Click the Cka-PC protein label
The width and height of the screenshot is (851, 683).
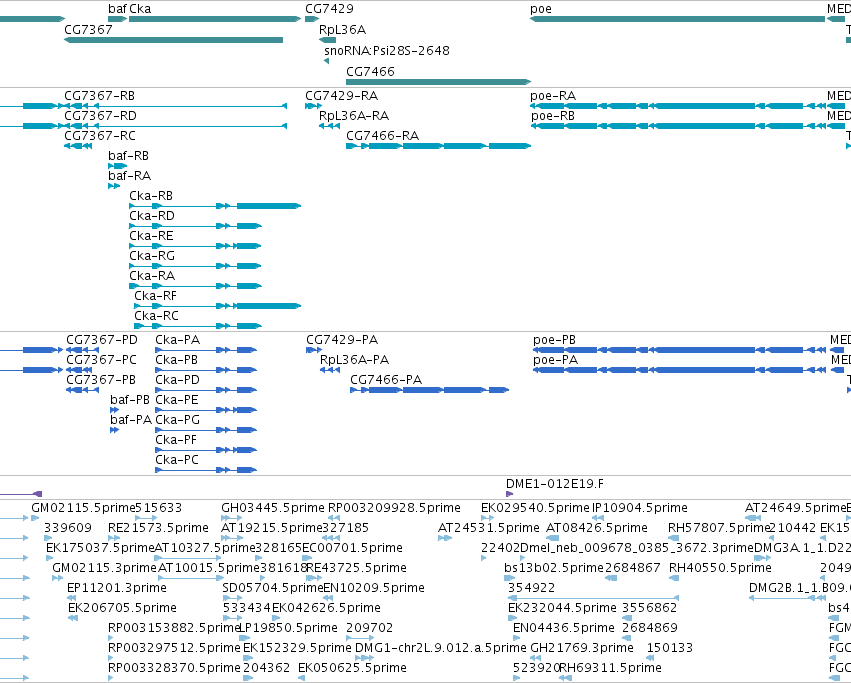[x=177, y=460]
